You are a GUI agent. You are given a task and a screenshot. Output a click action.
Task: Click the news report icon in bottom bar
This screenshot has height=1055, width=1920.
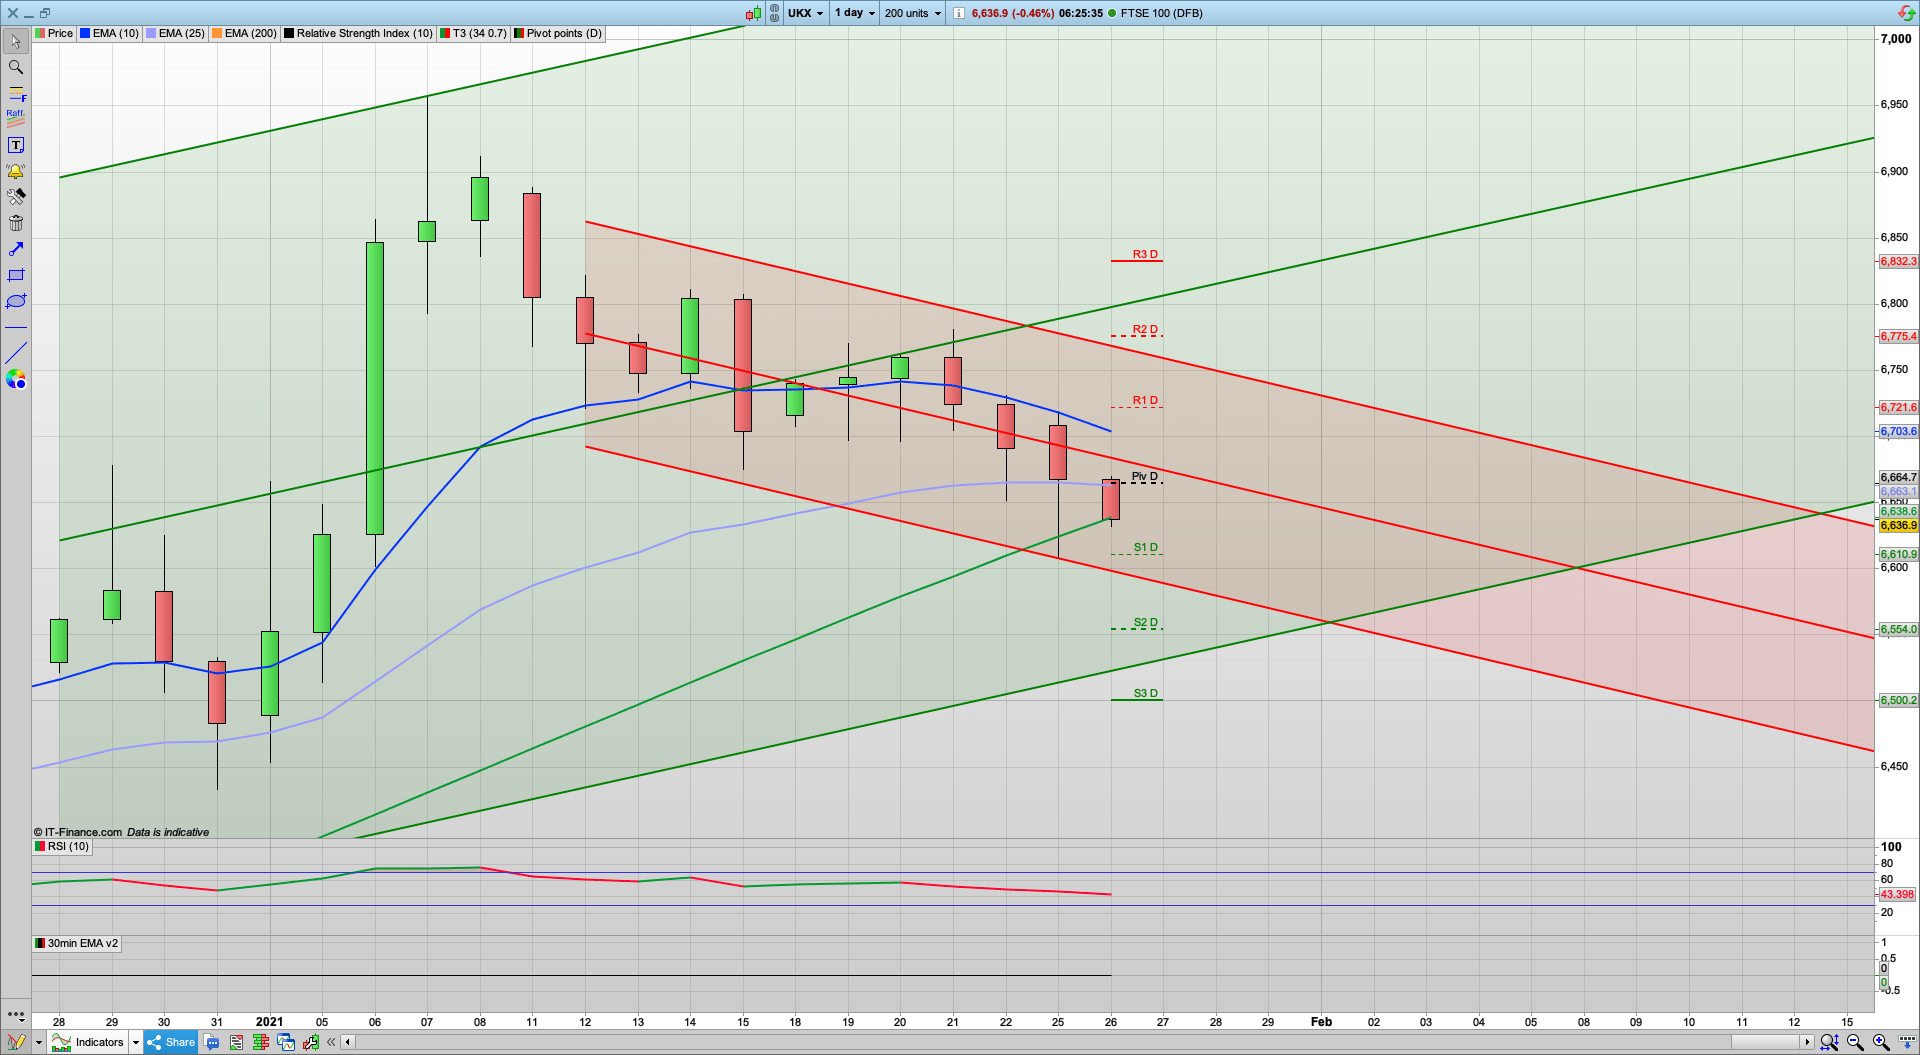(236, 1042)
